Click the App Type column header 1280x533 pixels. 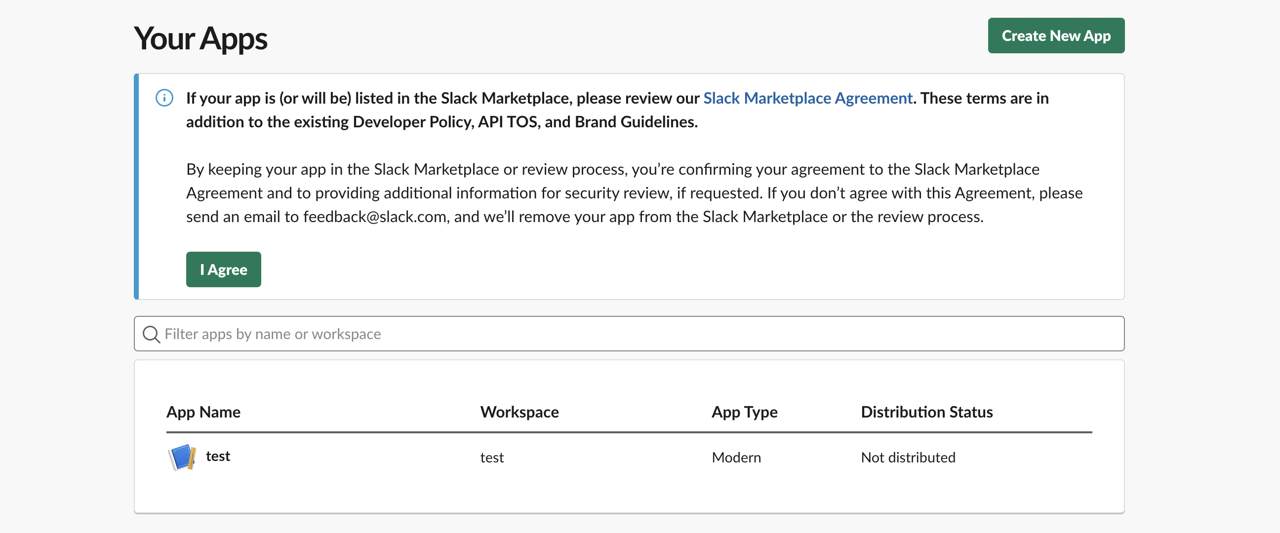tap(744, 412)
